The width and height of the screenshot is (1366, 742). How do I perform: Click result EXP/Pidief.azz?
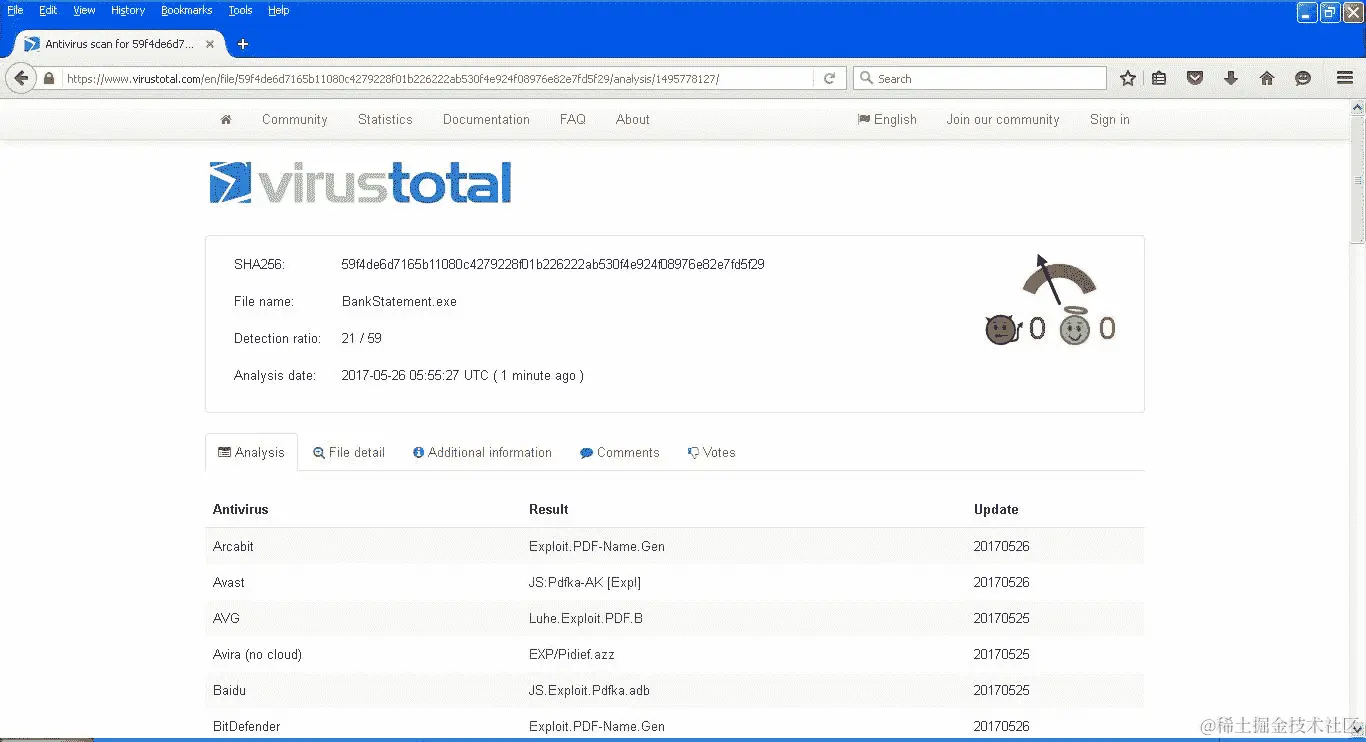pyautogui.click(x=572, y=654)
